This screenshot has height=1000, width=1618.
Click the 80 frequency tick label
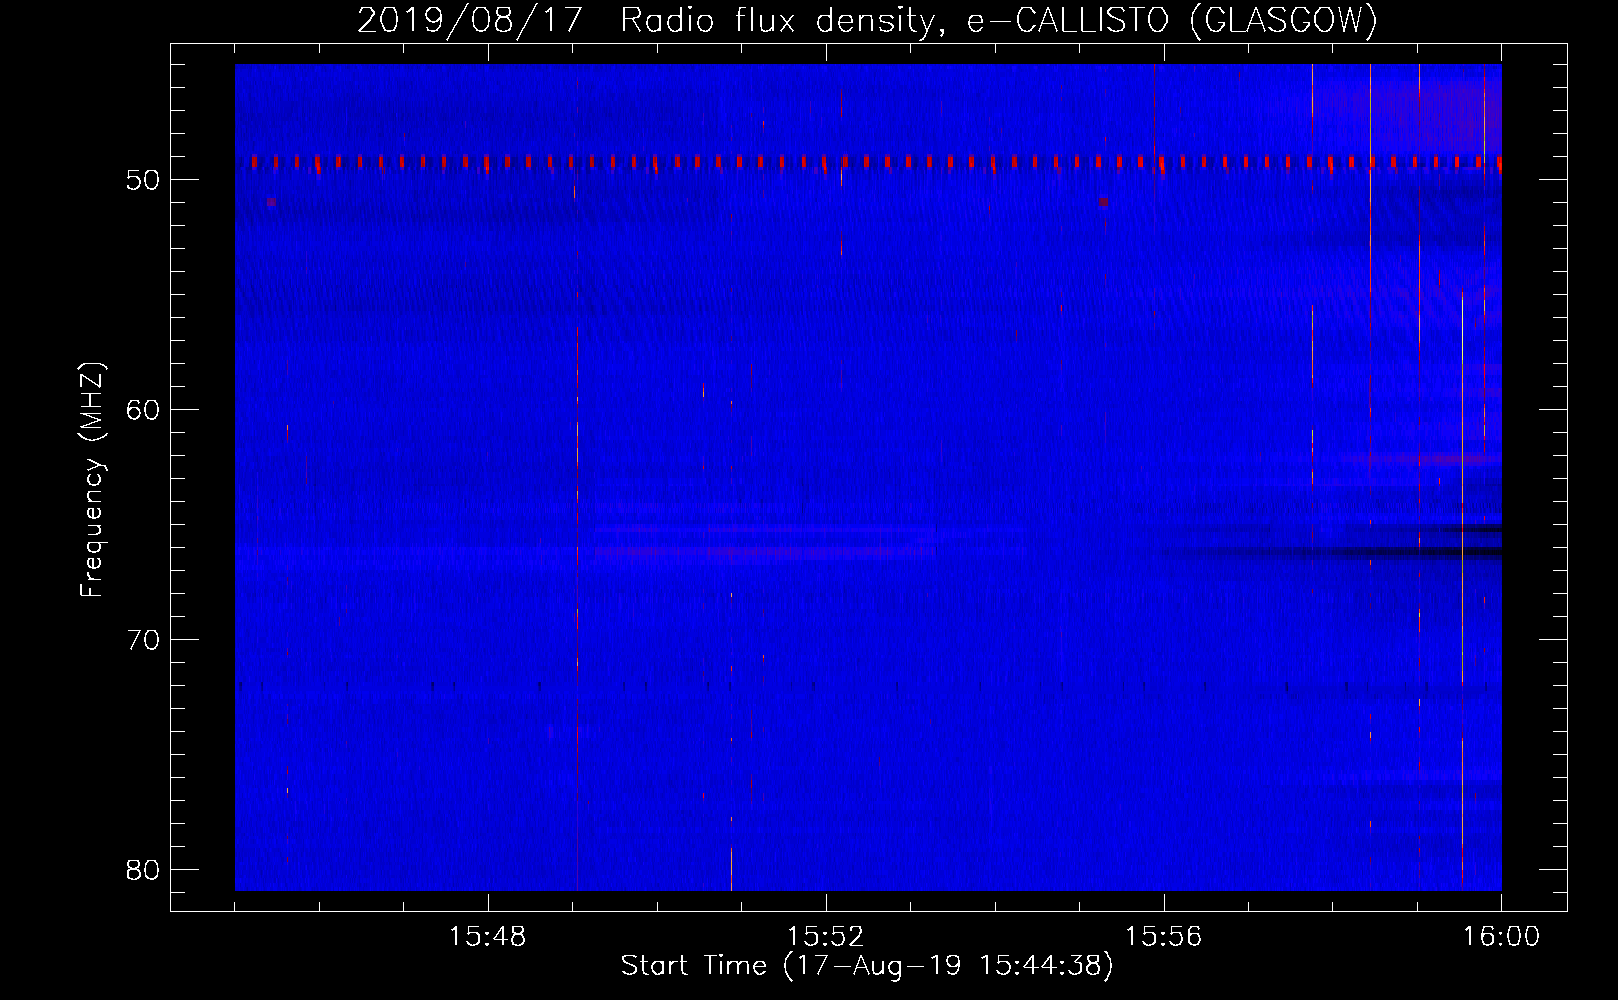(144, 870)
